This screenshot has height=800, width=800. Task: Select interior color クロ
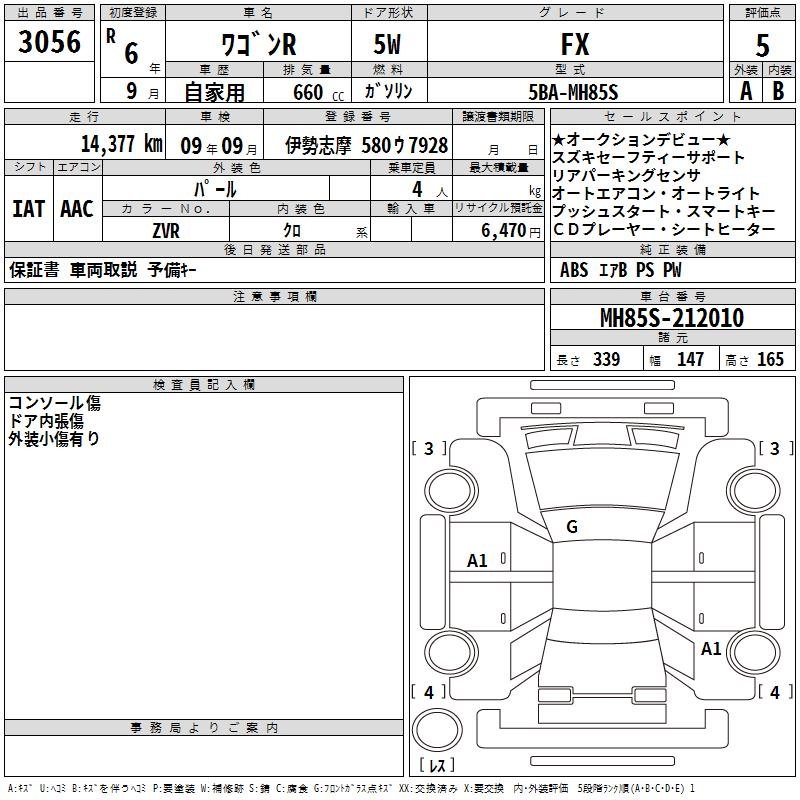tap(292, 231)
